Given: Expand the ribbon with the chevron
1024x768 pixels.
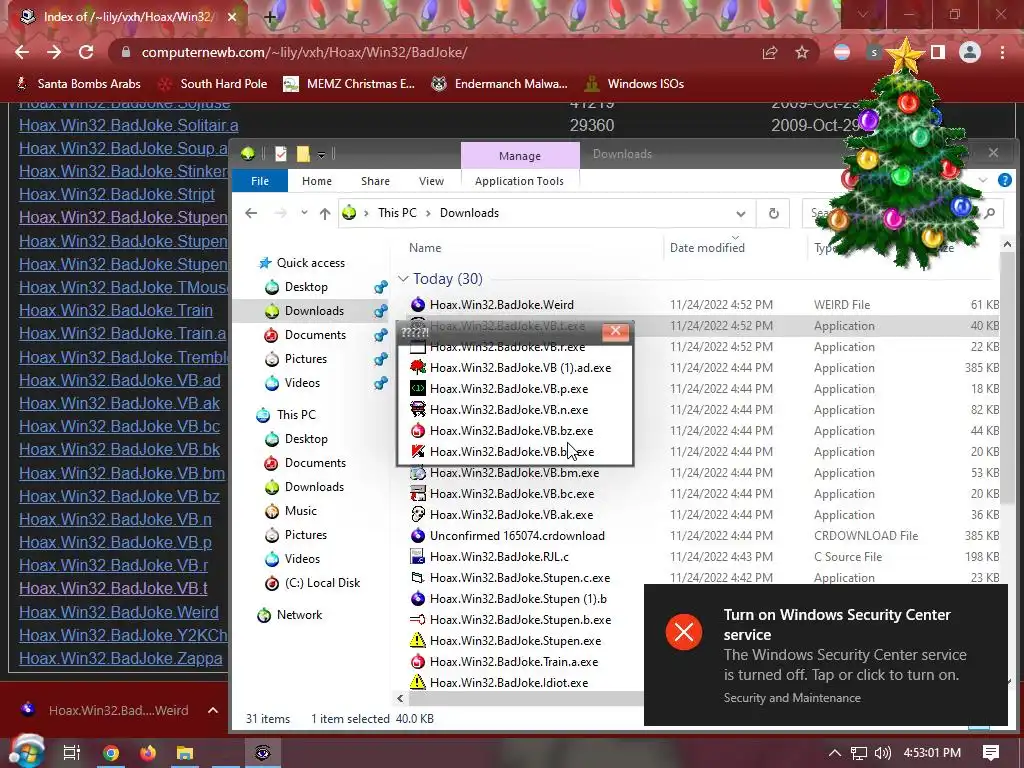Looking at the screenshot, I should [x=983, y=180].
